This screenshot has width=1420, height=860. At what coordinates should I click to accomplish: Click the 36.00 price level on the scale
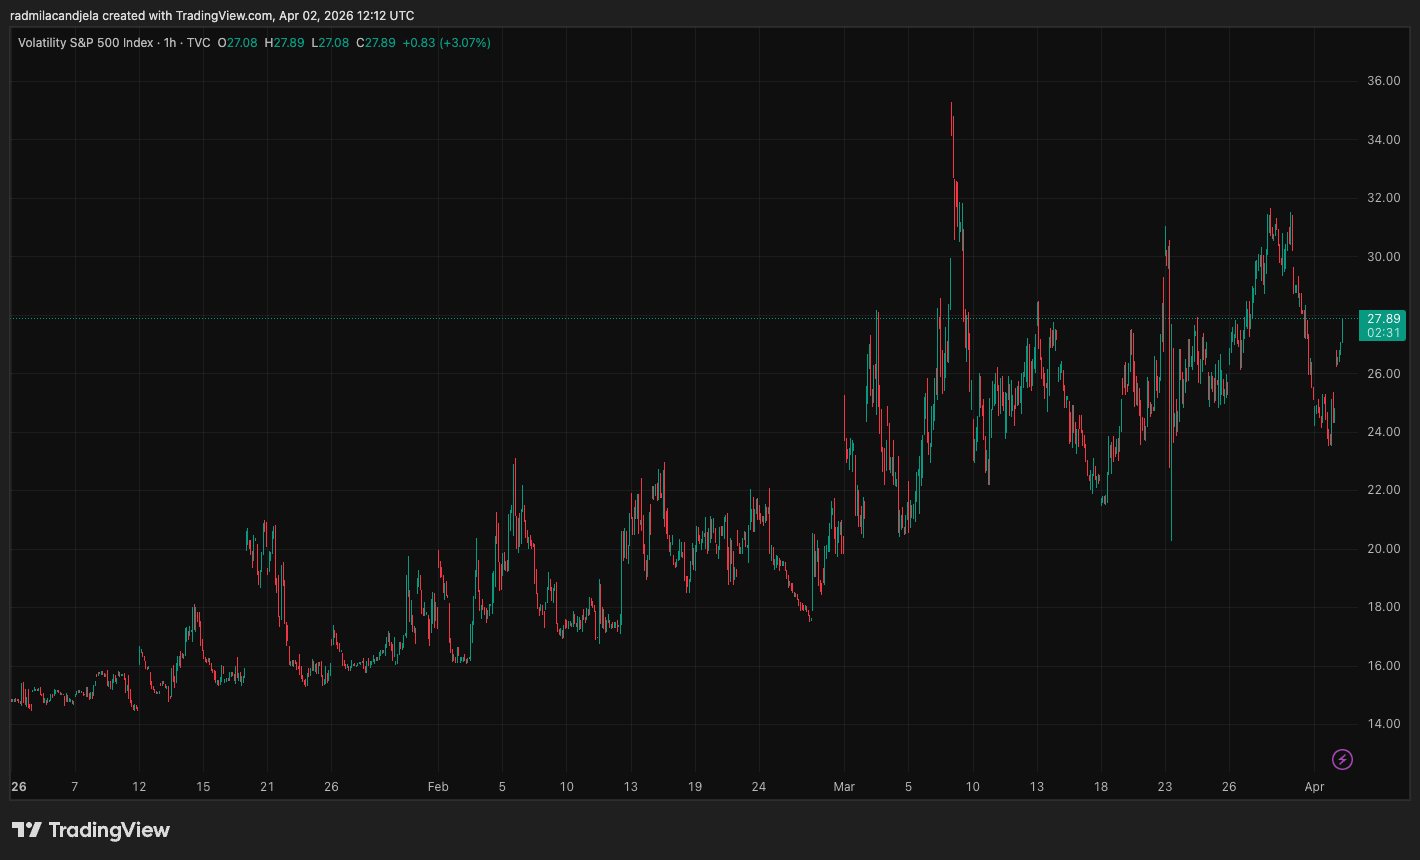coord(1385,79)
